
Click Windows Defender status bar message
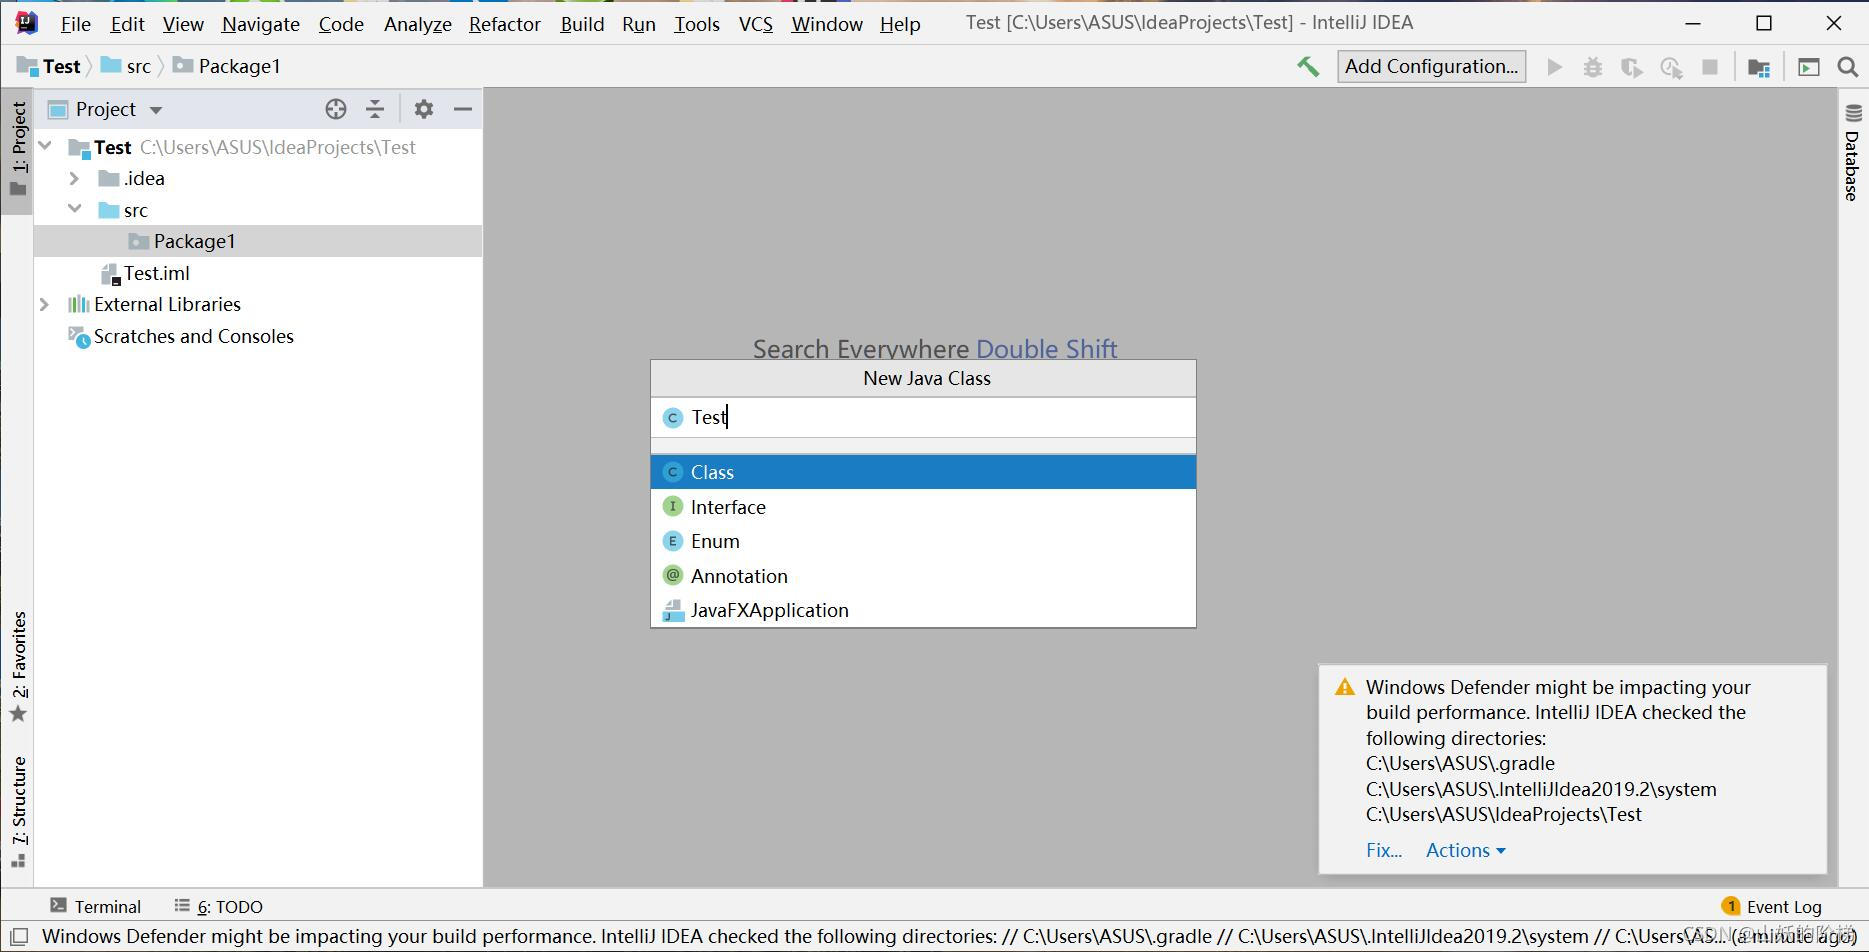tap(948, 937)
